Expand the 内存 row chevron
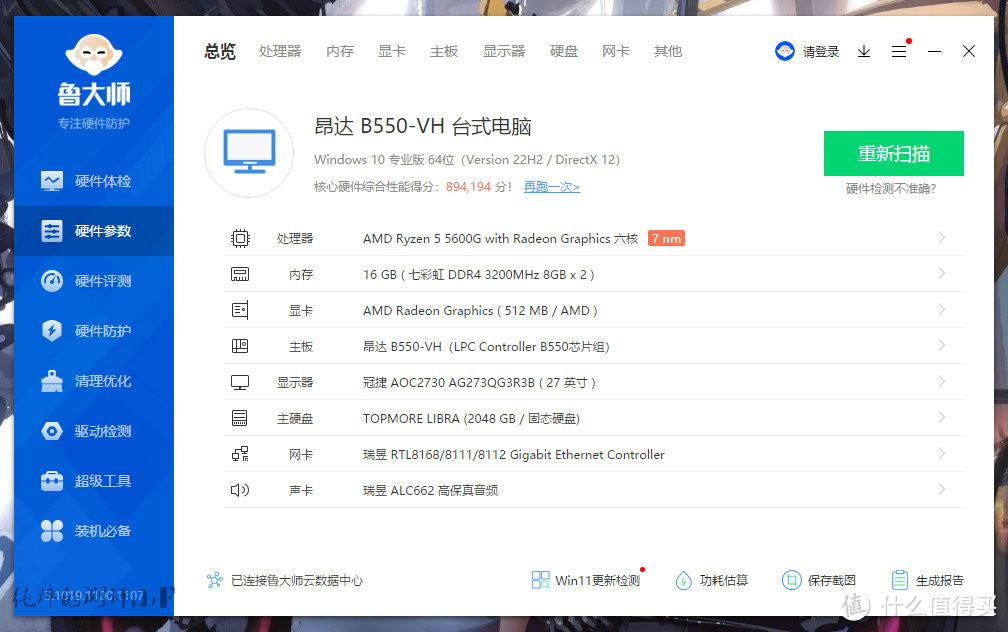 click(x=942, y=273)
